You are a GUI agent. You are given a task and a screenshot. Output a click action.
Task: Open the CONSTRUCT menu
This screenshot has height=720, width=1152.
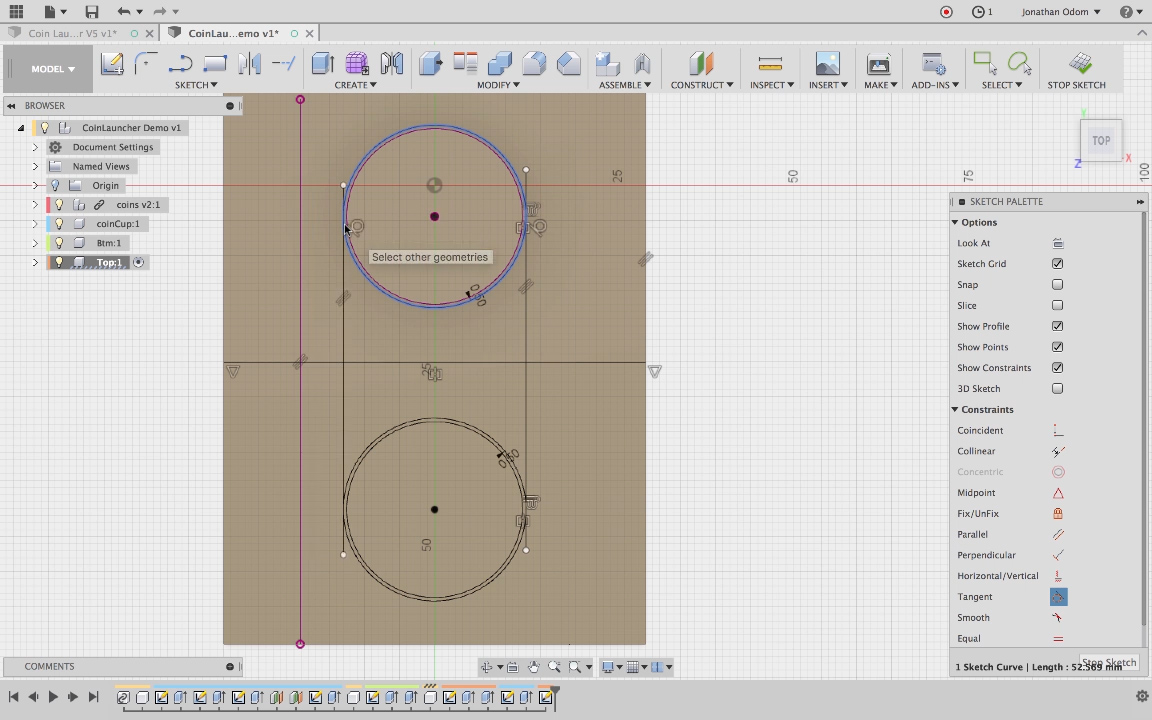pyautogui.click(x=701, y=85)
